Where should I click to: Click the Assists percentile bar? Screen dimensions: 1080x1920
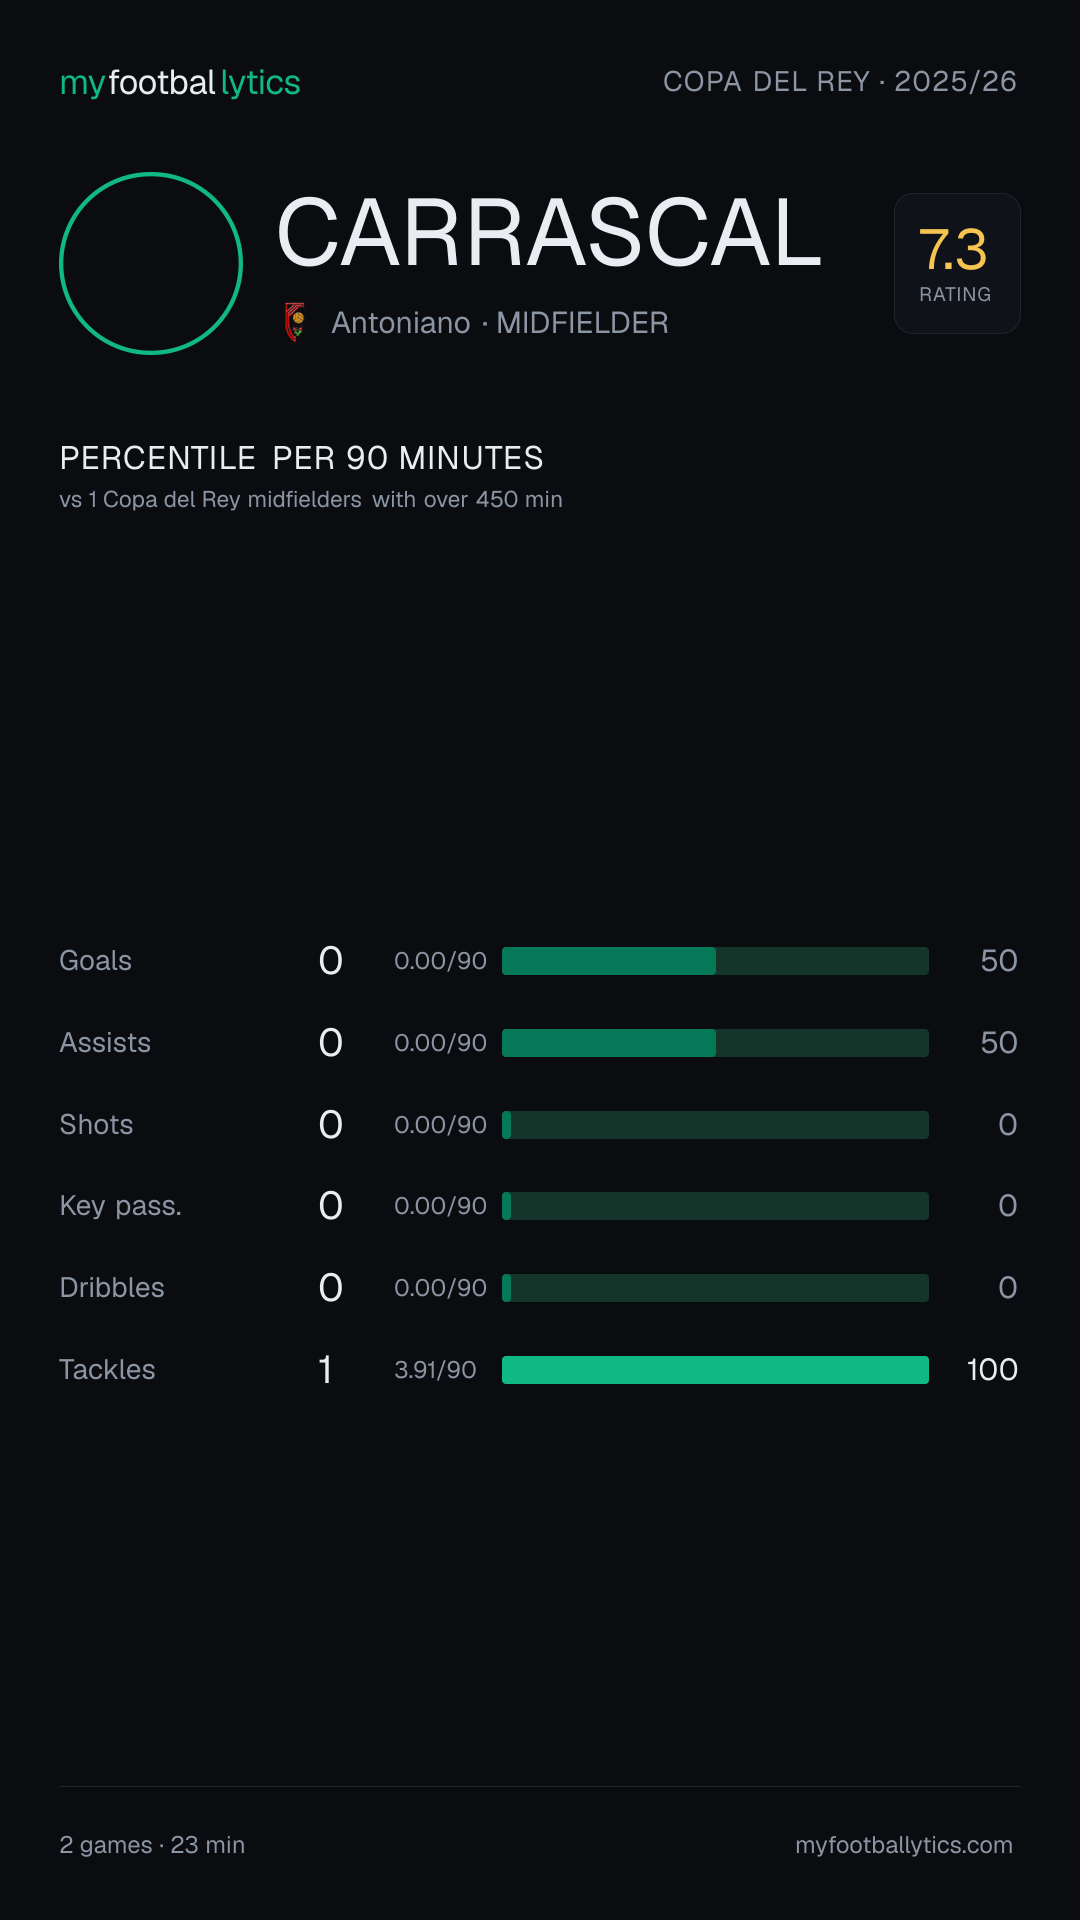tap(715, 1043)
